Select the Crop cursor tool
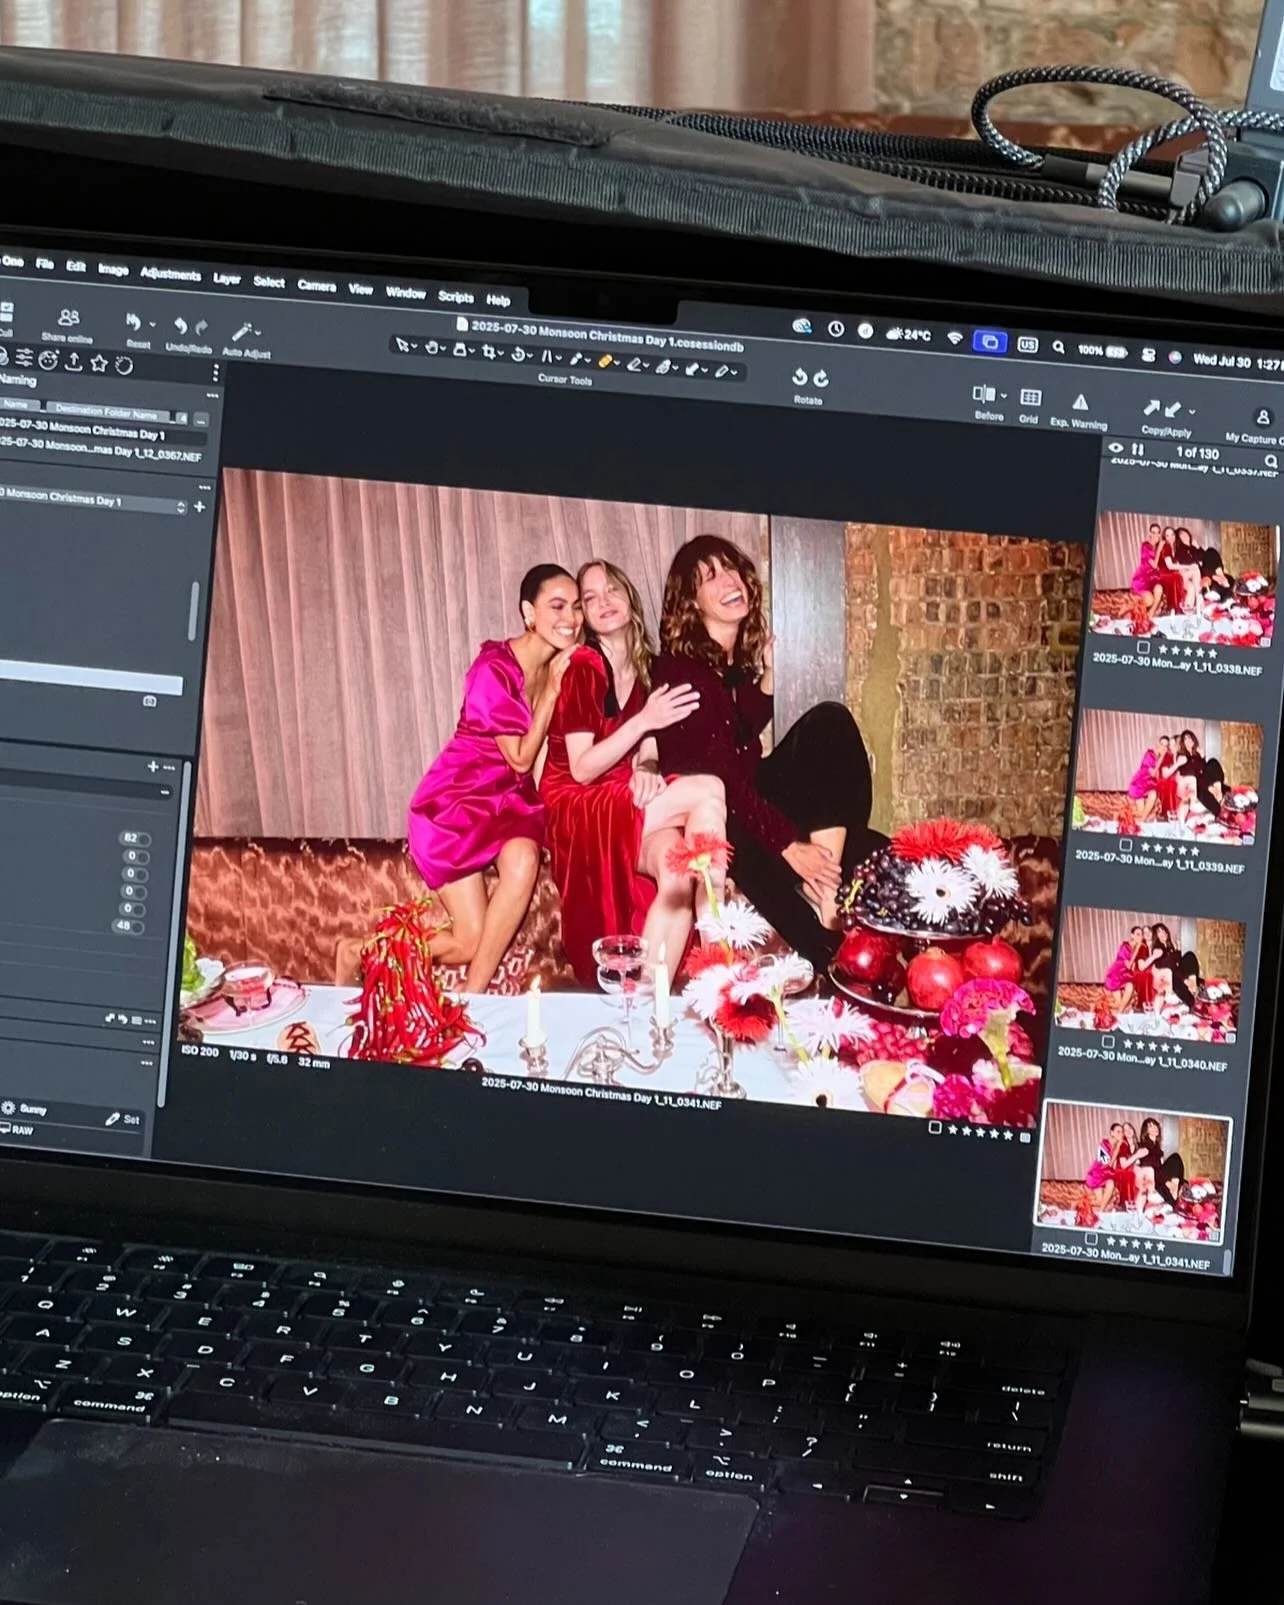Screen dimensions: 1284x1605 (x=489, y=351)
